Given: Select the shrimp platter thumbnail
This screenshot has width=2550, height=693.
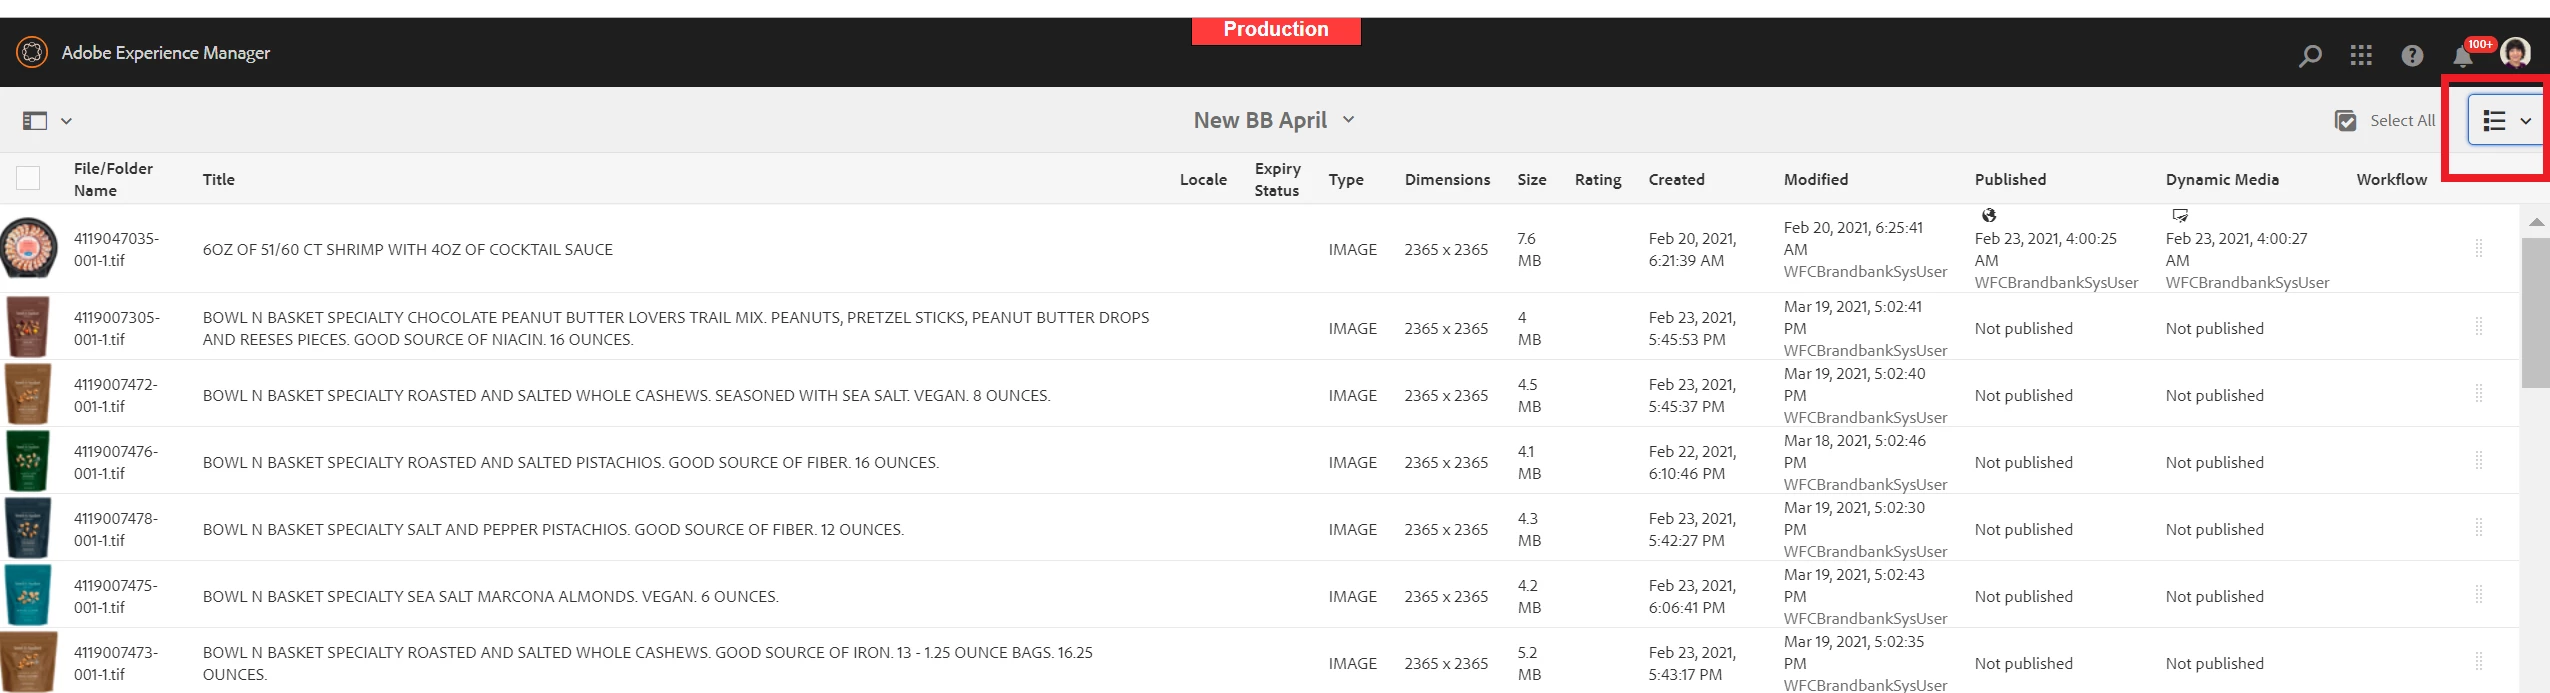Looking at the screenshot, I should [x=28, y=248].
